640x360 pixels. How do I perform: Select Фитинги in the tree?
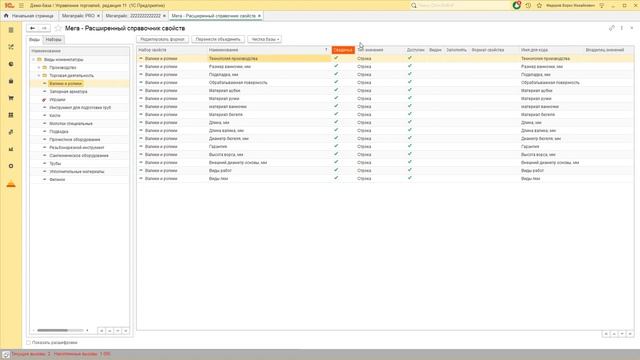(57, 180)
